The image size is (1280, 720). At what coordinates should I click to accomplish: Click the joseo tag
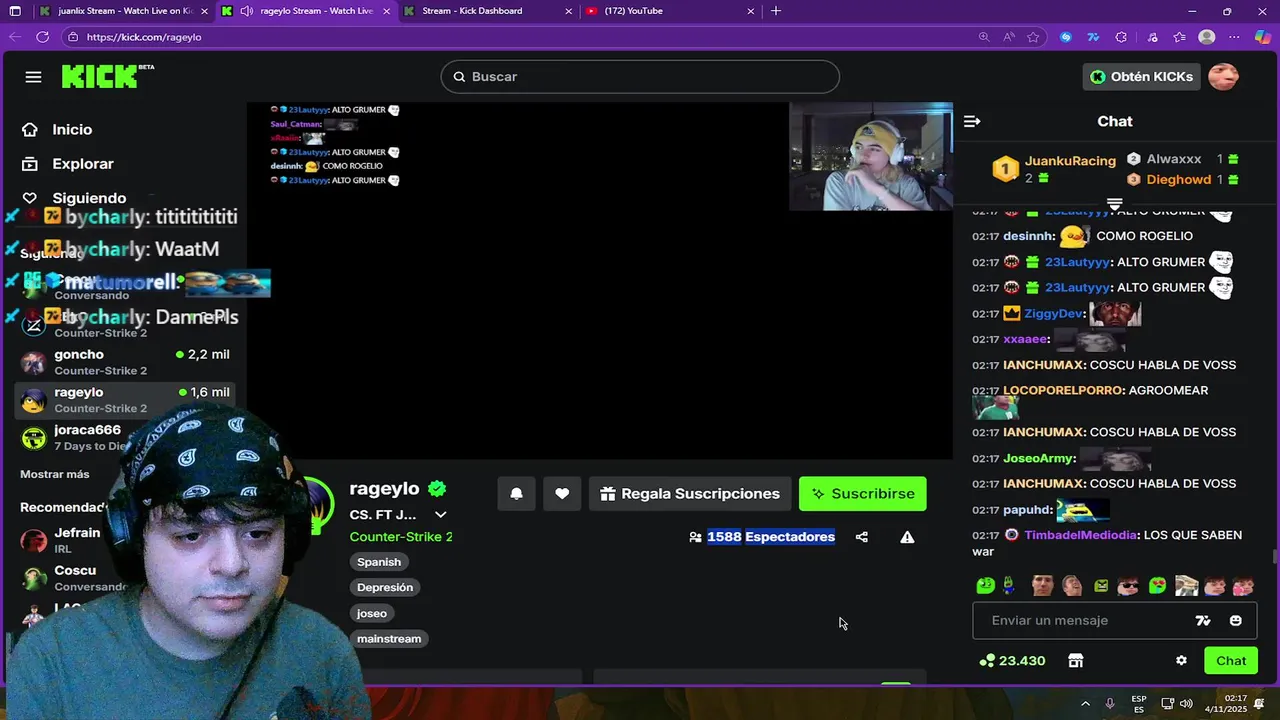point(372,613)
